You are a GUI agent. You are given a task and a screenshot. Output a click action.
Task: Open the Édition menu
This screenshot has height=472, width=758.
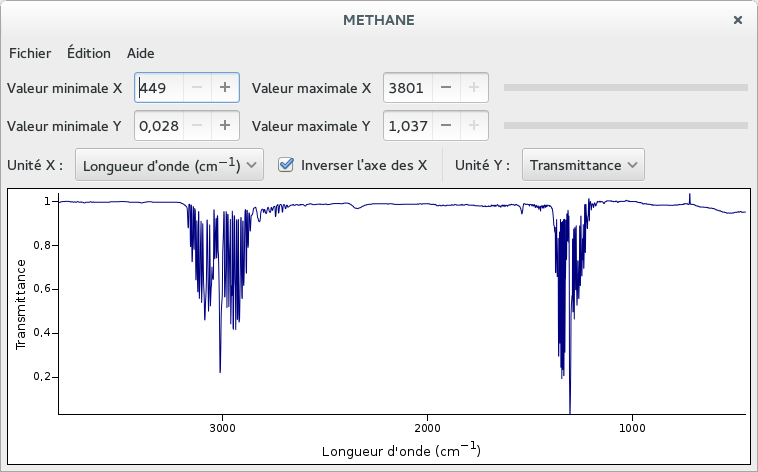(x=88, y=52)
